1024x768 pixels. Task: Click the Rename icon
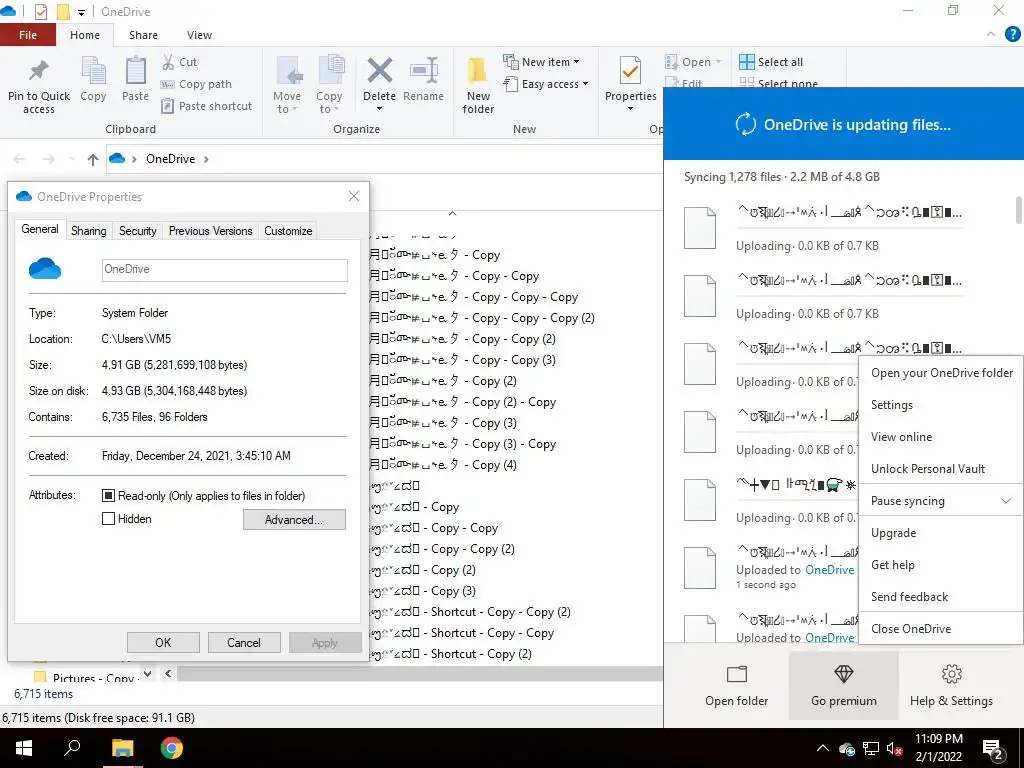[x=423, y=71]
